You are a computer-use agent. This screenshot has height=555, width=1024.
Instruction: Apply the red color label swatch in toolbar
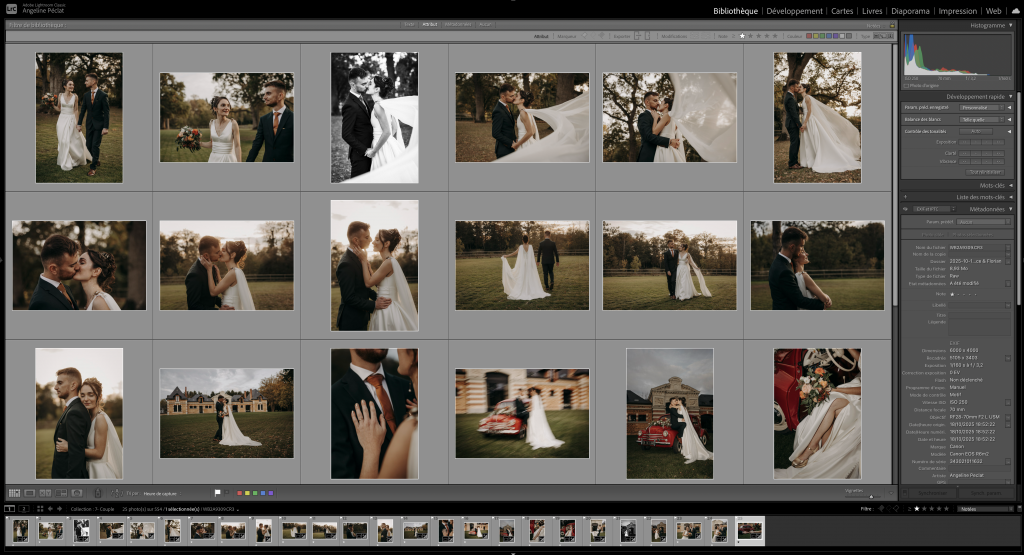click(x=239, y=493)
